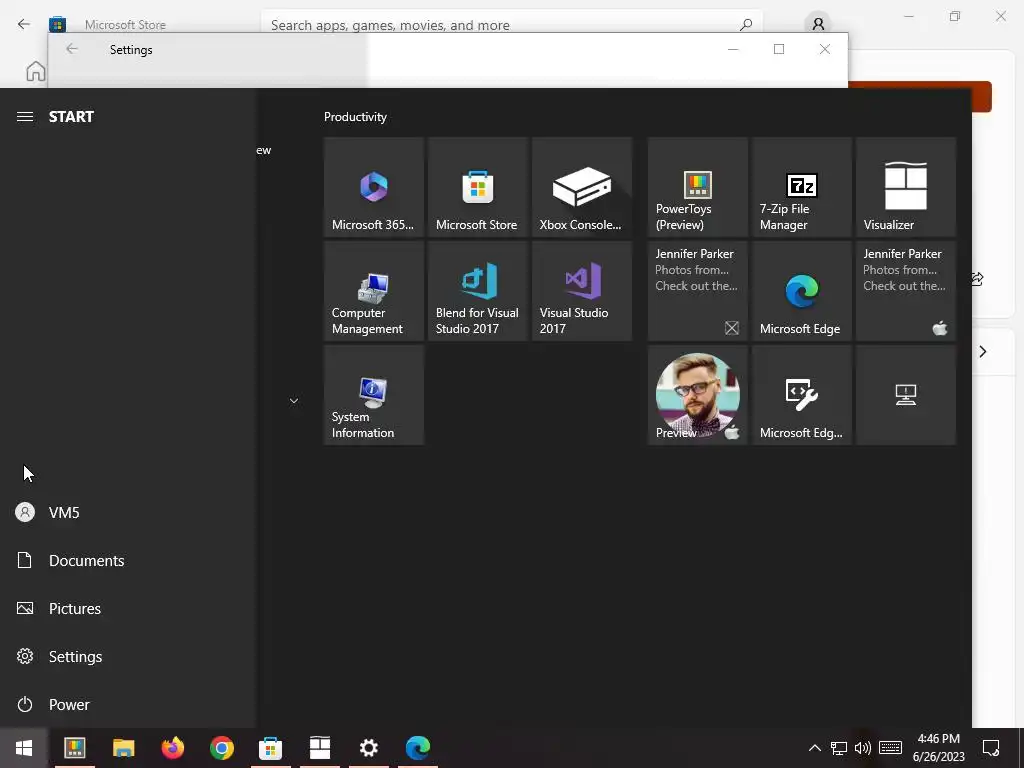1024x768 pixels.
Task: Launch Firefox from the taskbar
Action: tap(173, 748)
